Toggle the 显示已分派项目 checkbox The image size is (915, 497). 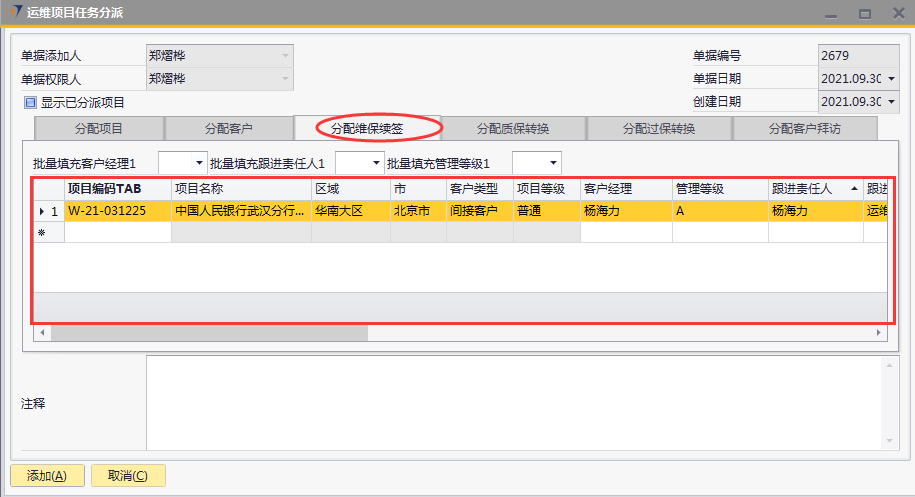[x=30, y=102]
